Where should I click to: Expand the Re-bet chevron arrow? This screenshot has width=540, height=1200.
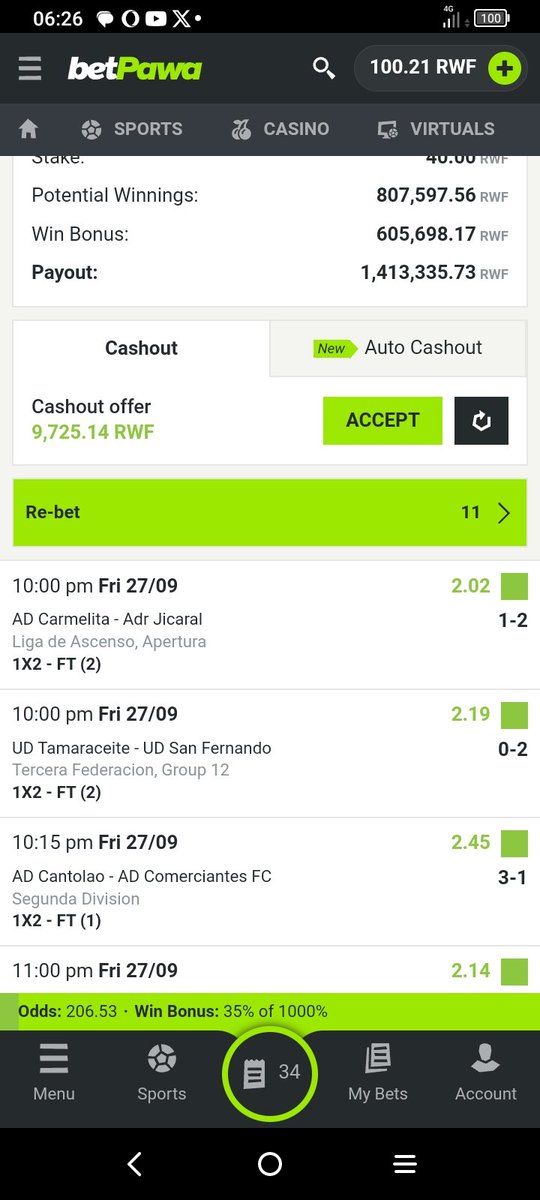coord(504,513)
